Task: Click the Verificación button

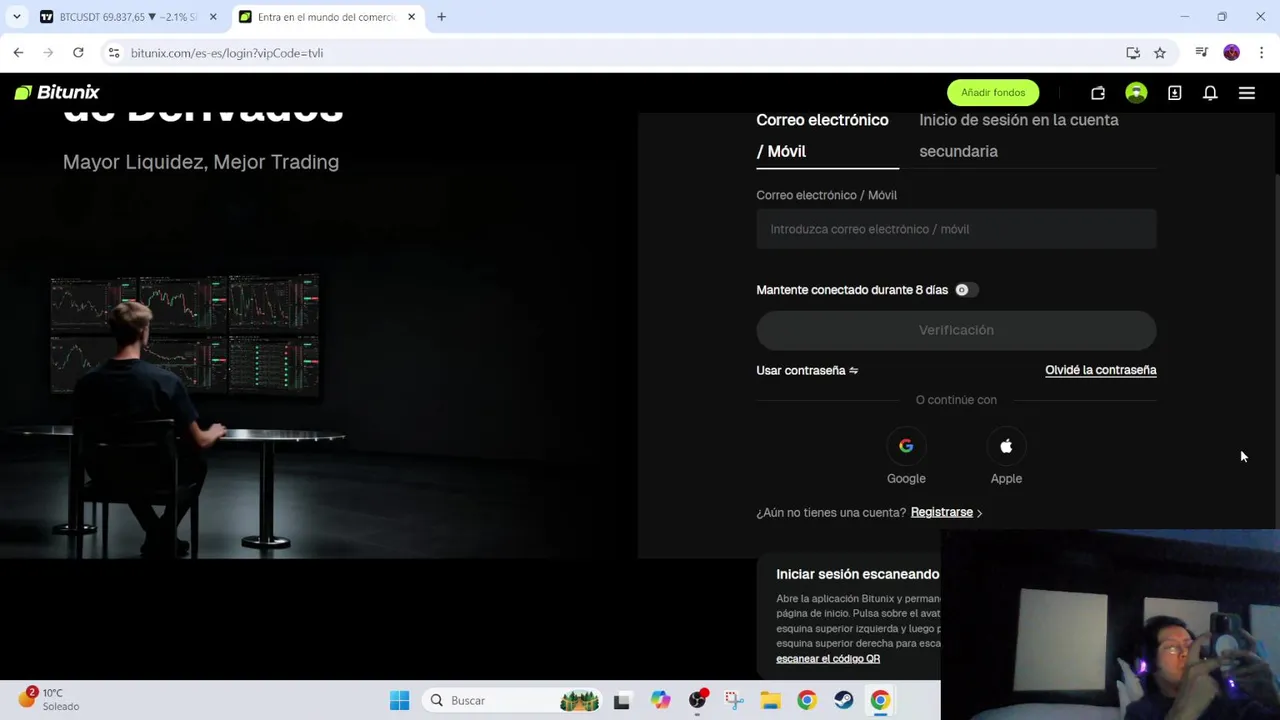Action: pyautogui.click(x=956, y=330)
